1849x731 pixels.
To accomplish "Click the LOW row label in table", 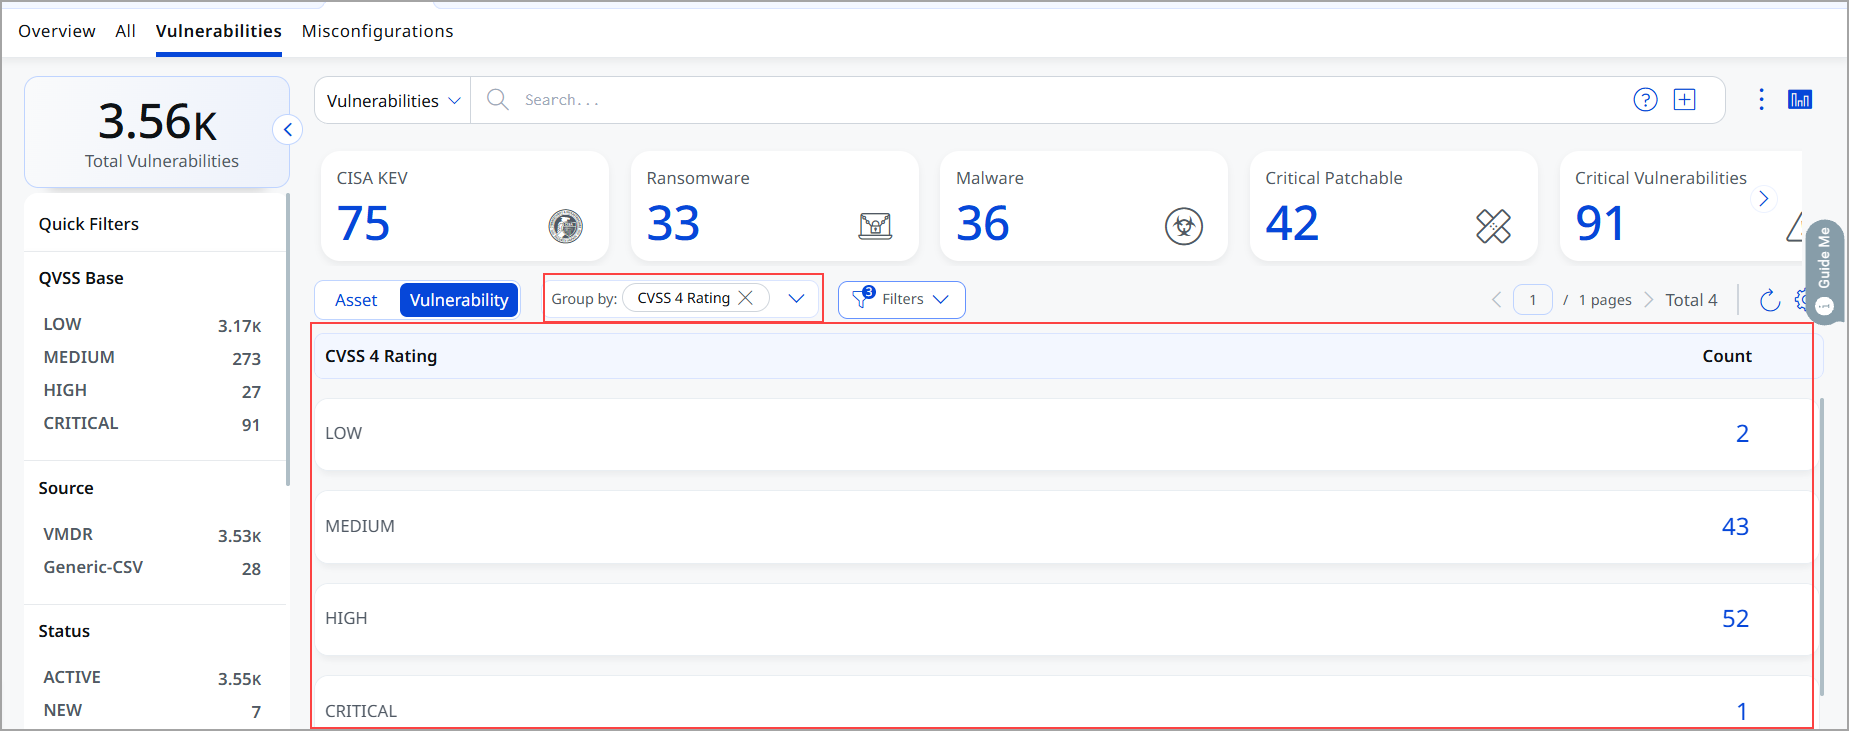I will (343, 433).
